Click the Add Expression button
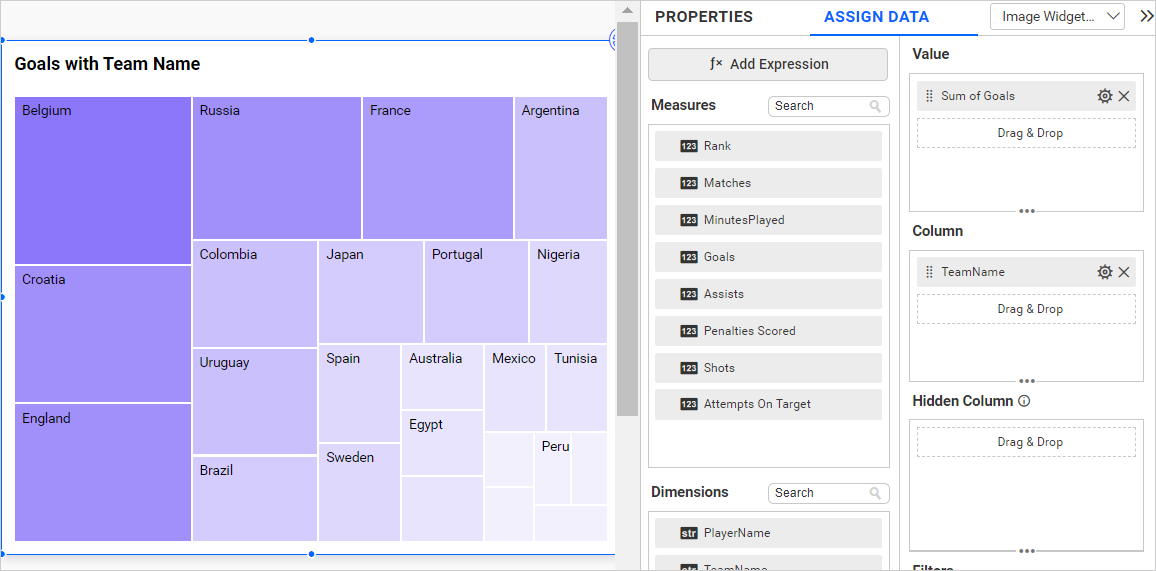Viewport: 1156px width, 571px height. click(768, 64)
